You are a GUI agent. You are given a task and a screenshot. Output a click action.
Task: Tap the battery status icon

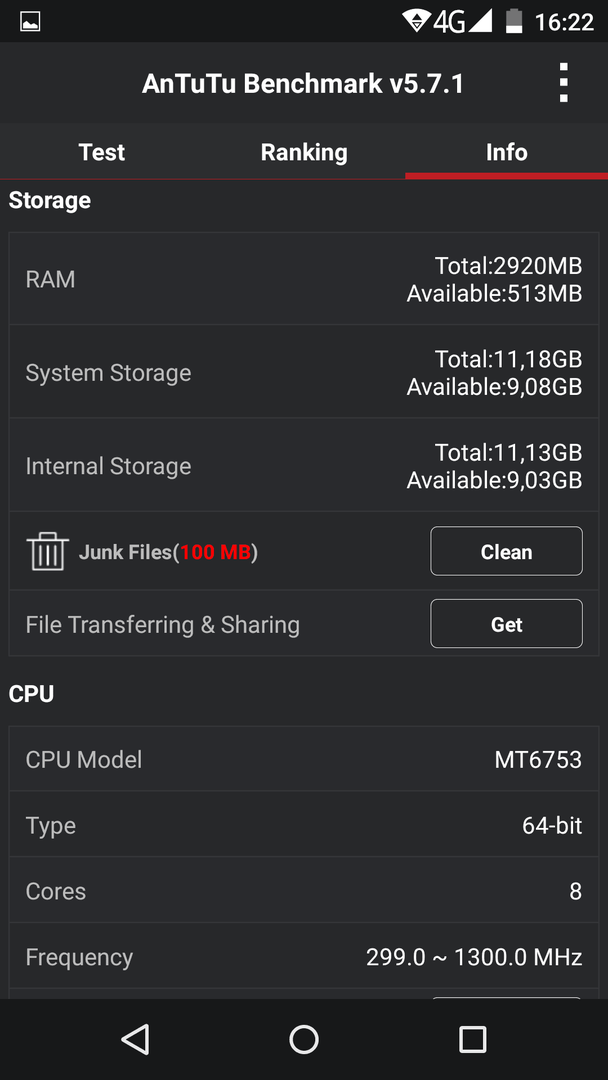pyautogui.click(x=514, y=21)
